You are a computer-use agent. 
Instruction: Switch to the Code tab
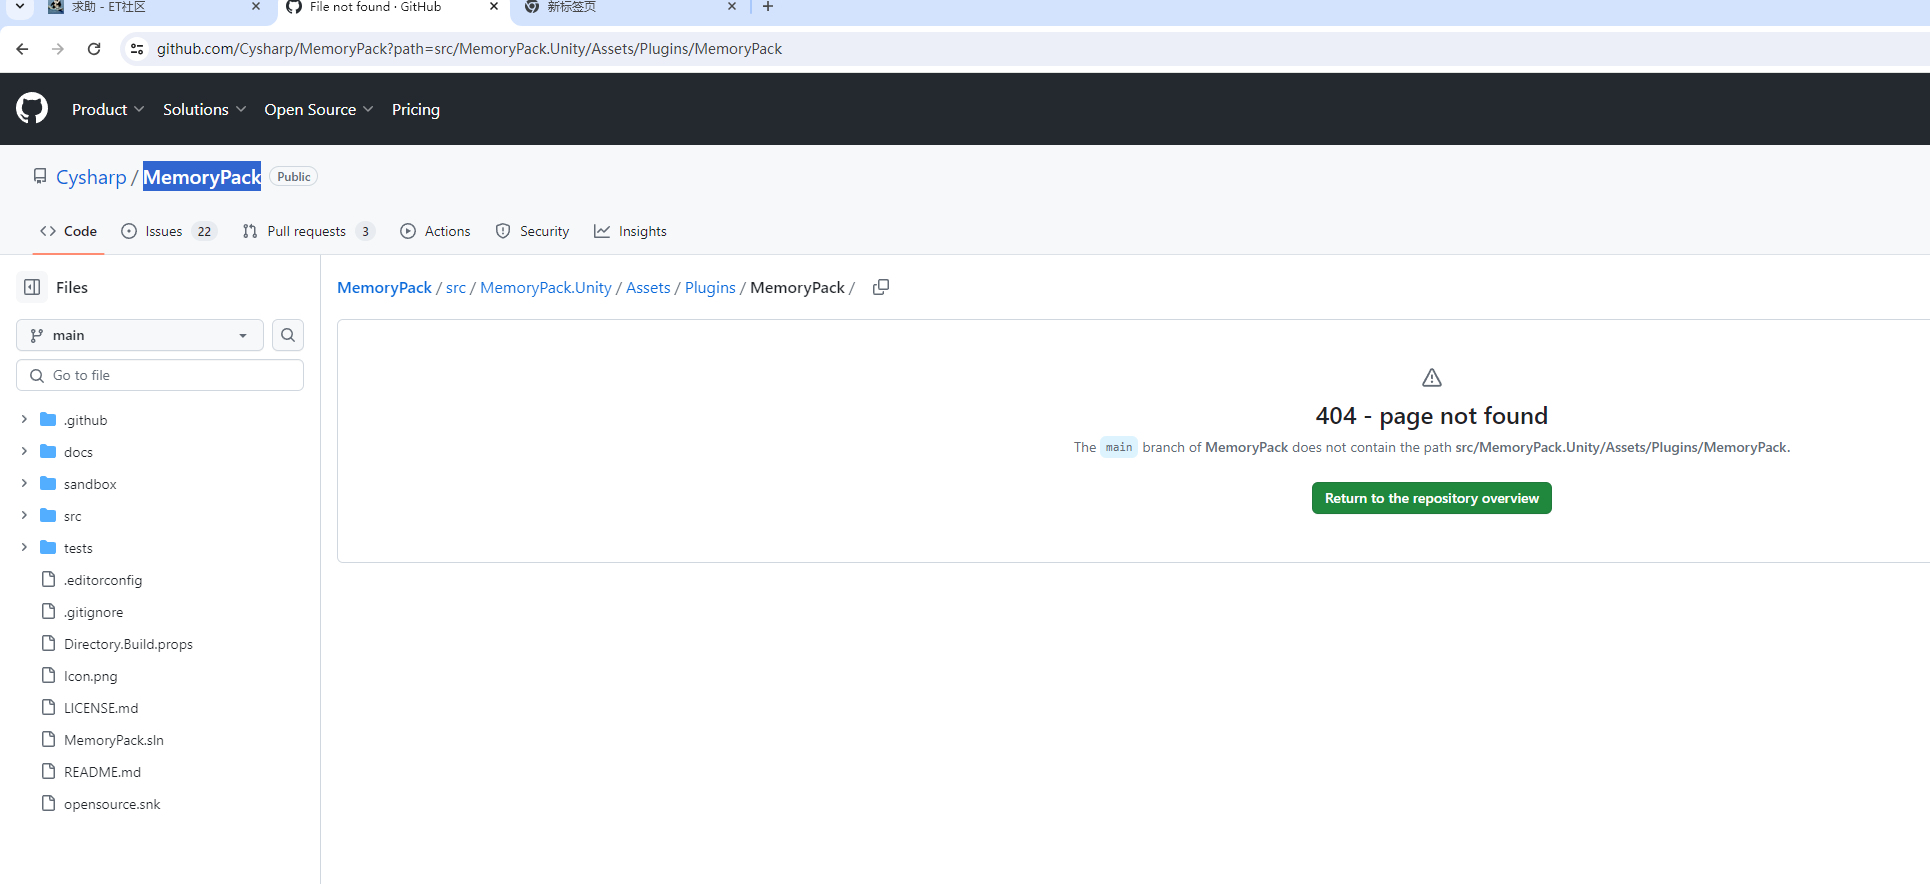pyautogui.click(x=68, y=231)
